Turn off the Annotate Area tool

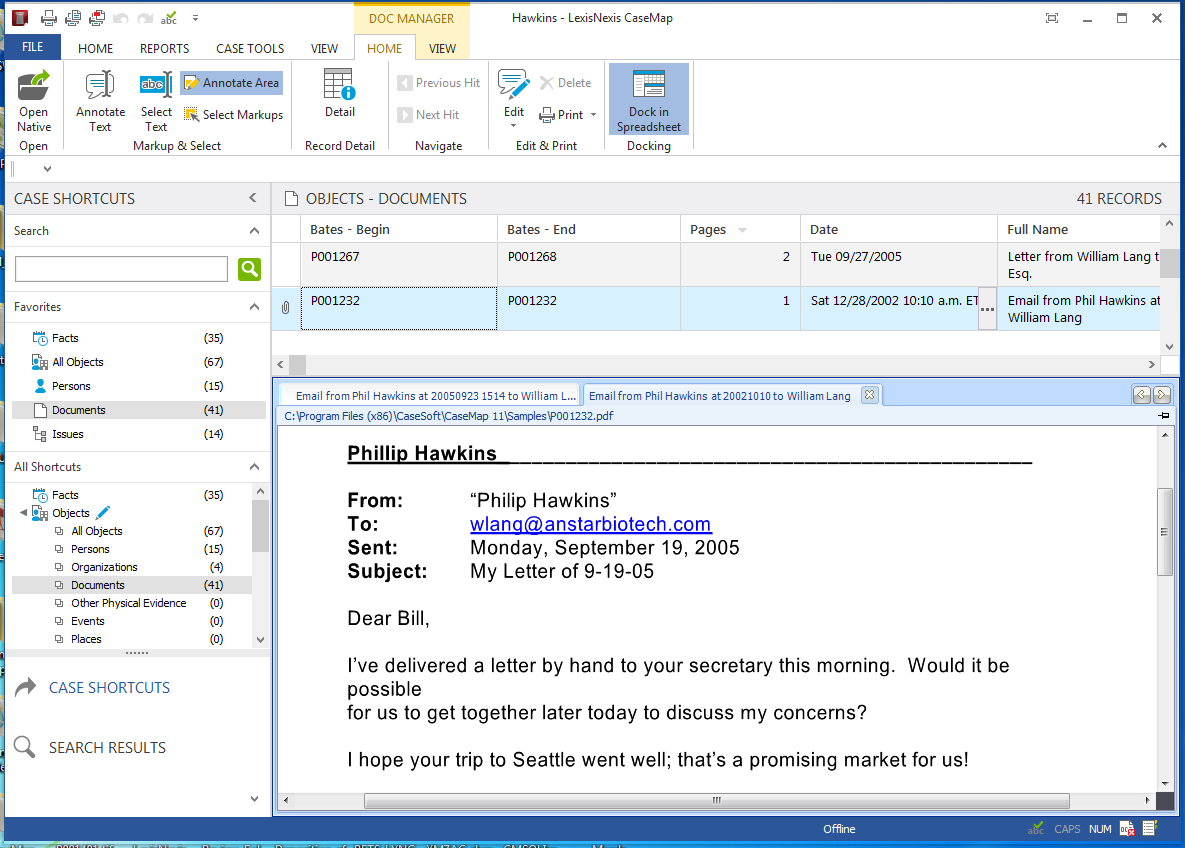[232, 82]
